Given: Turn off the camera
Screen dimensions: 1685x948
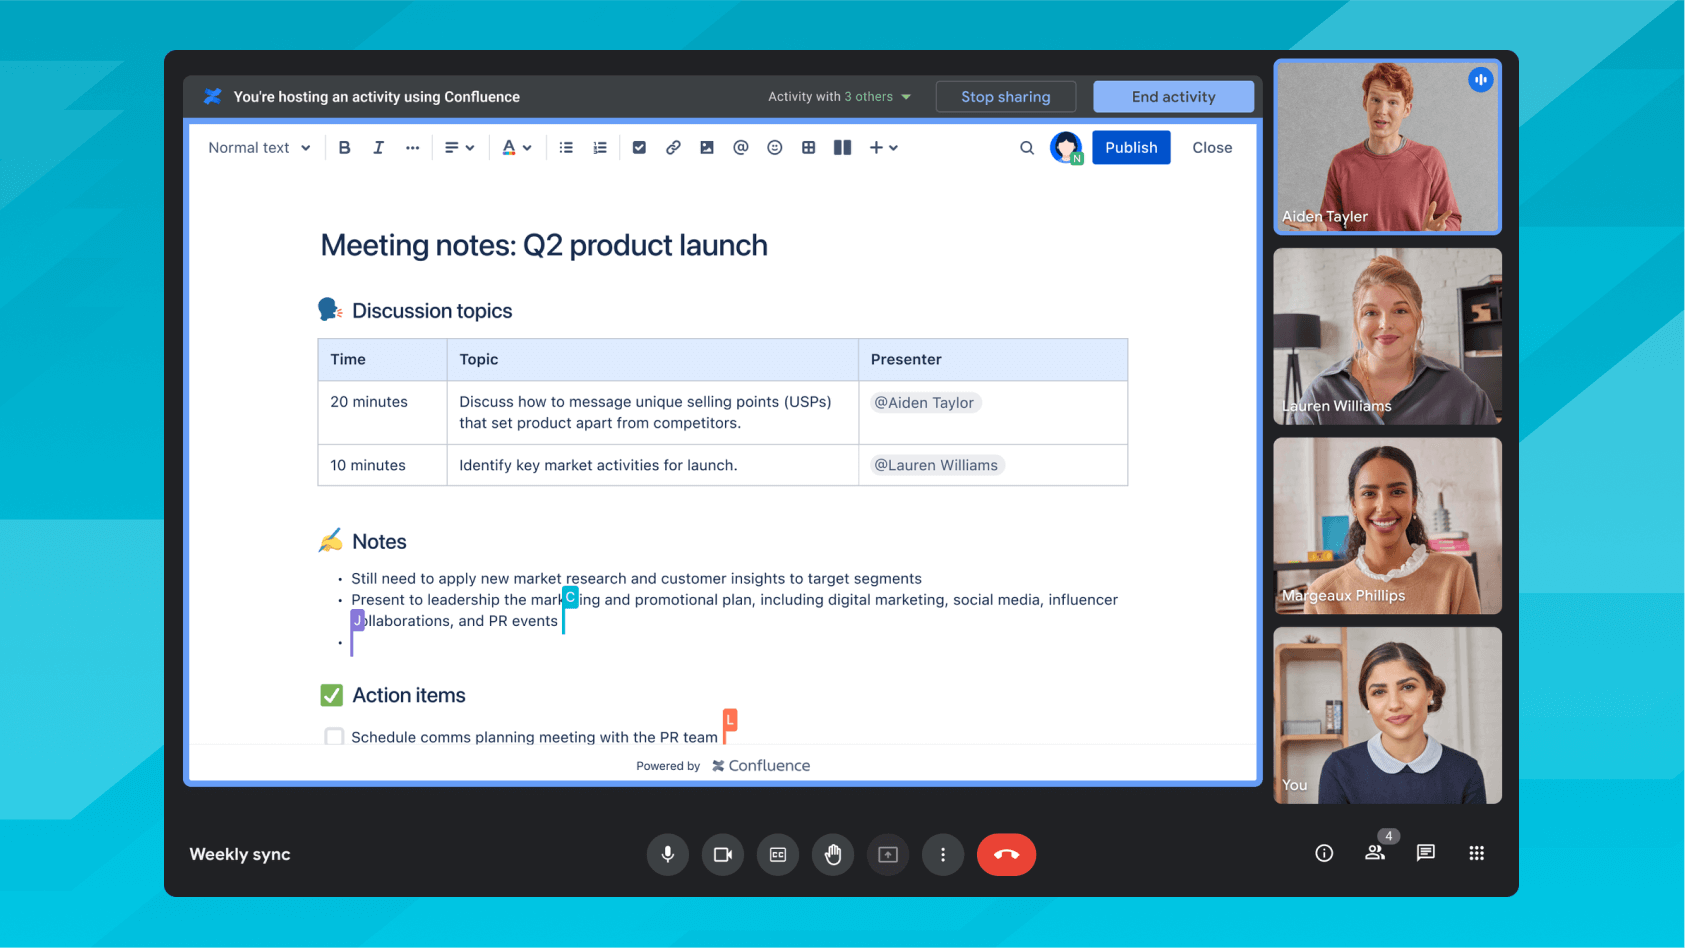Looking at the screenshot, I should (x=722, y=855).
